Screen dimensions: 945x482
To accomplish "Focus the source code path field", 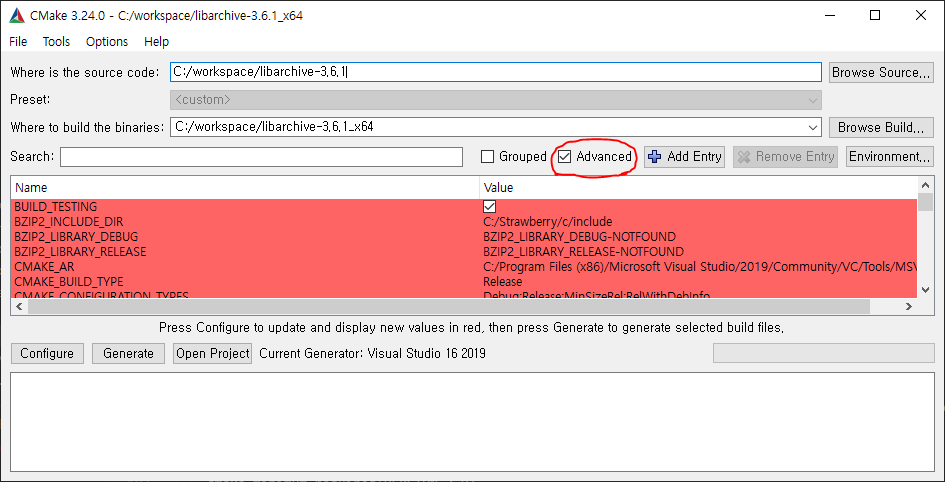I will pos(495,72).
